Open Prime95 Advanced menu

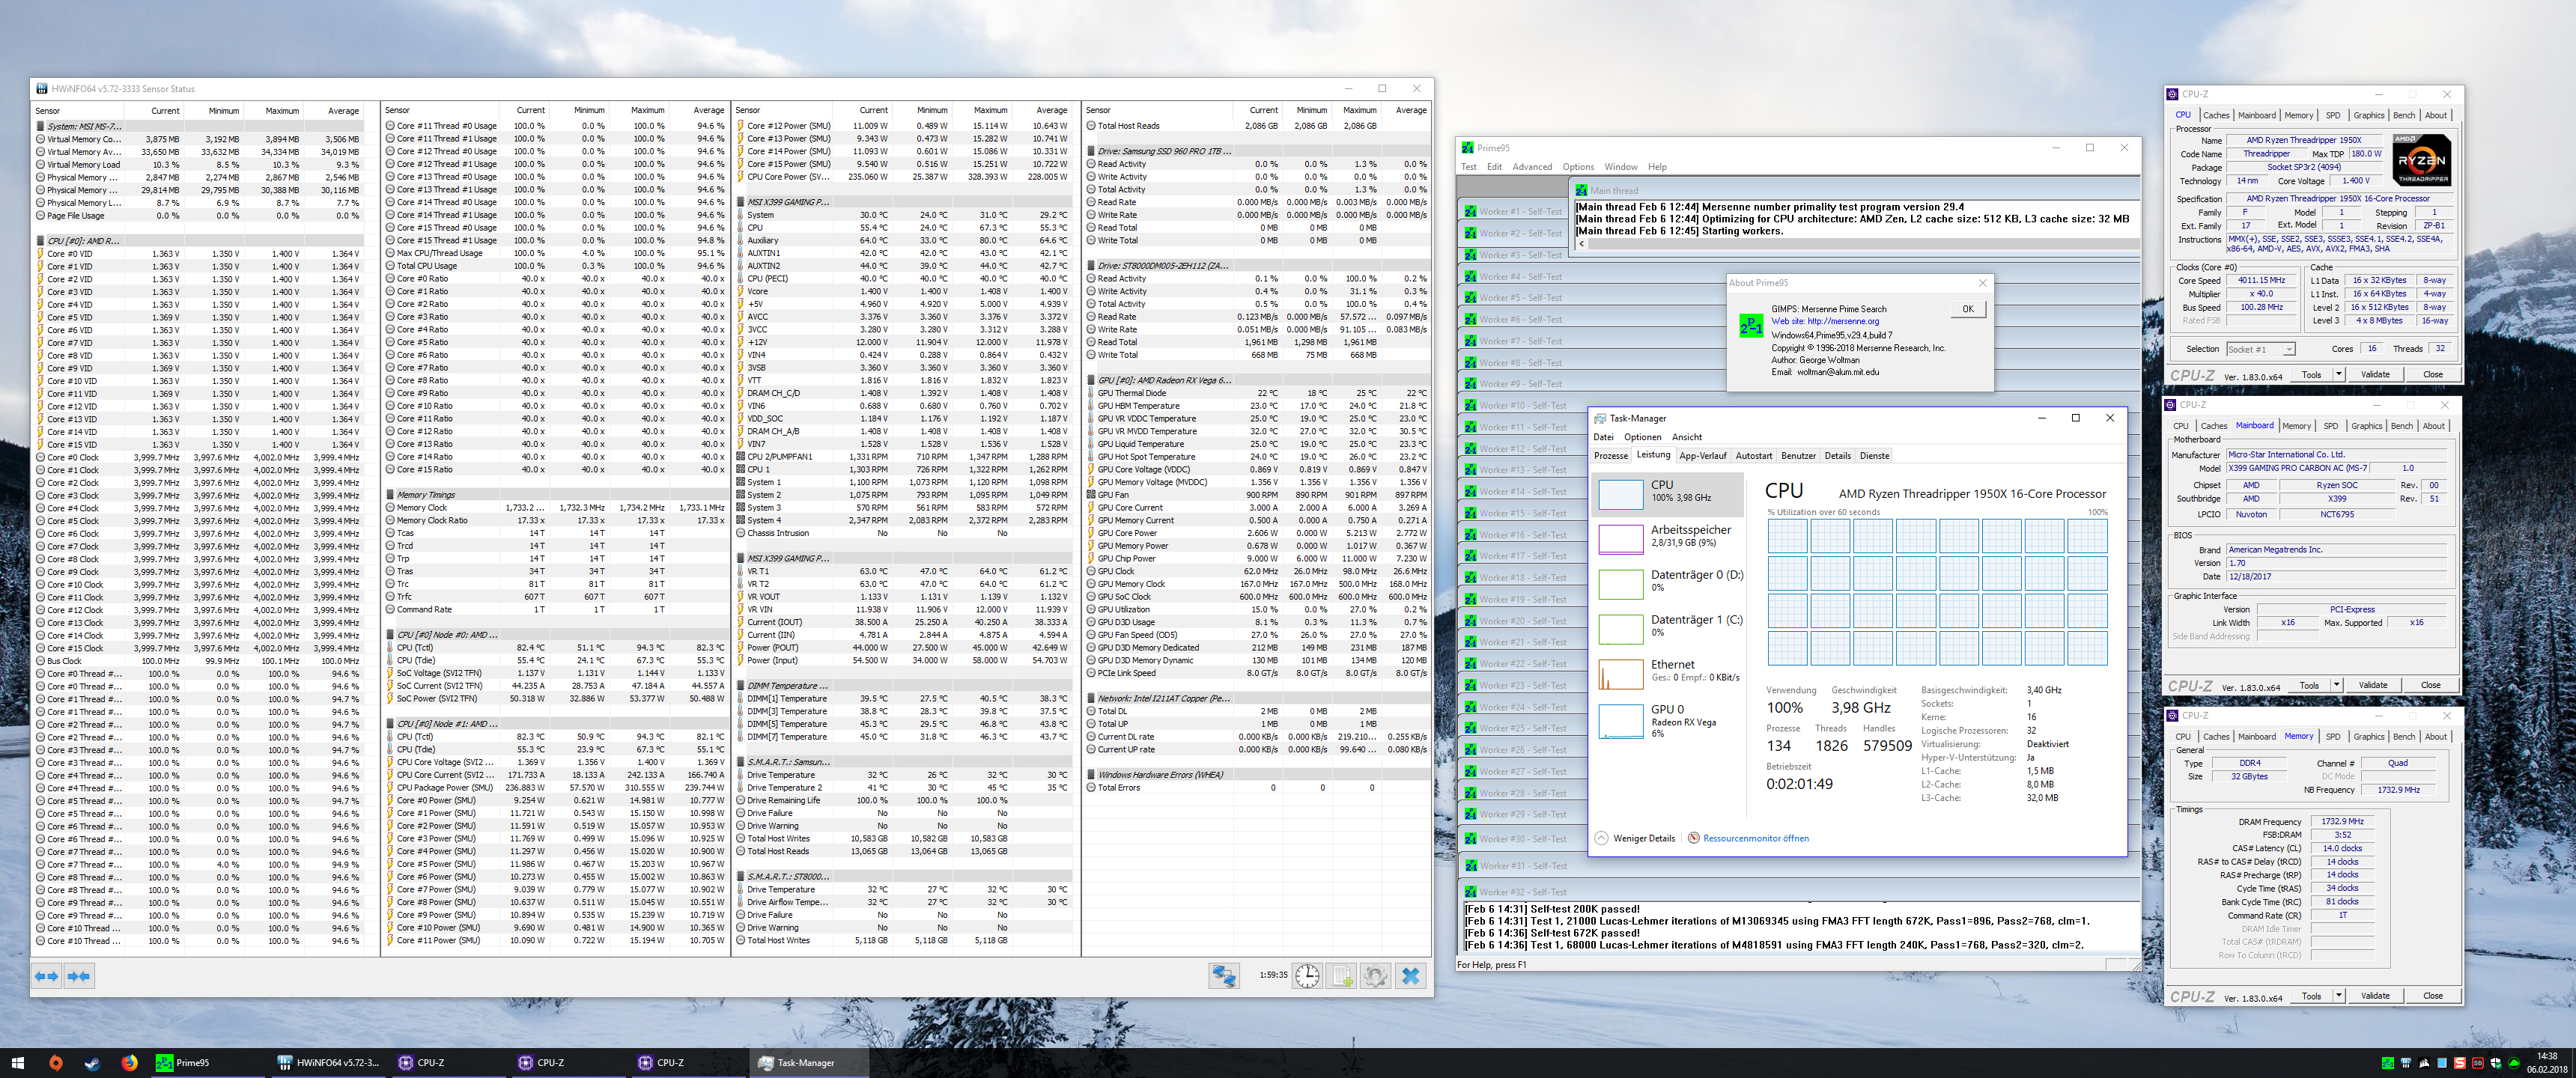click(x=1531, y=167)
